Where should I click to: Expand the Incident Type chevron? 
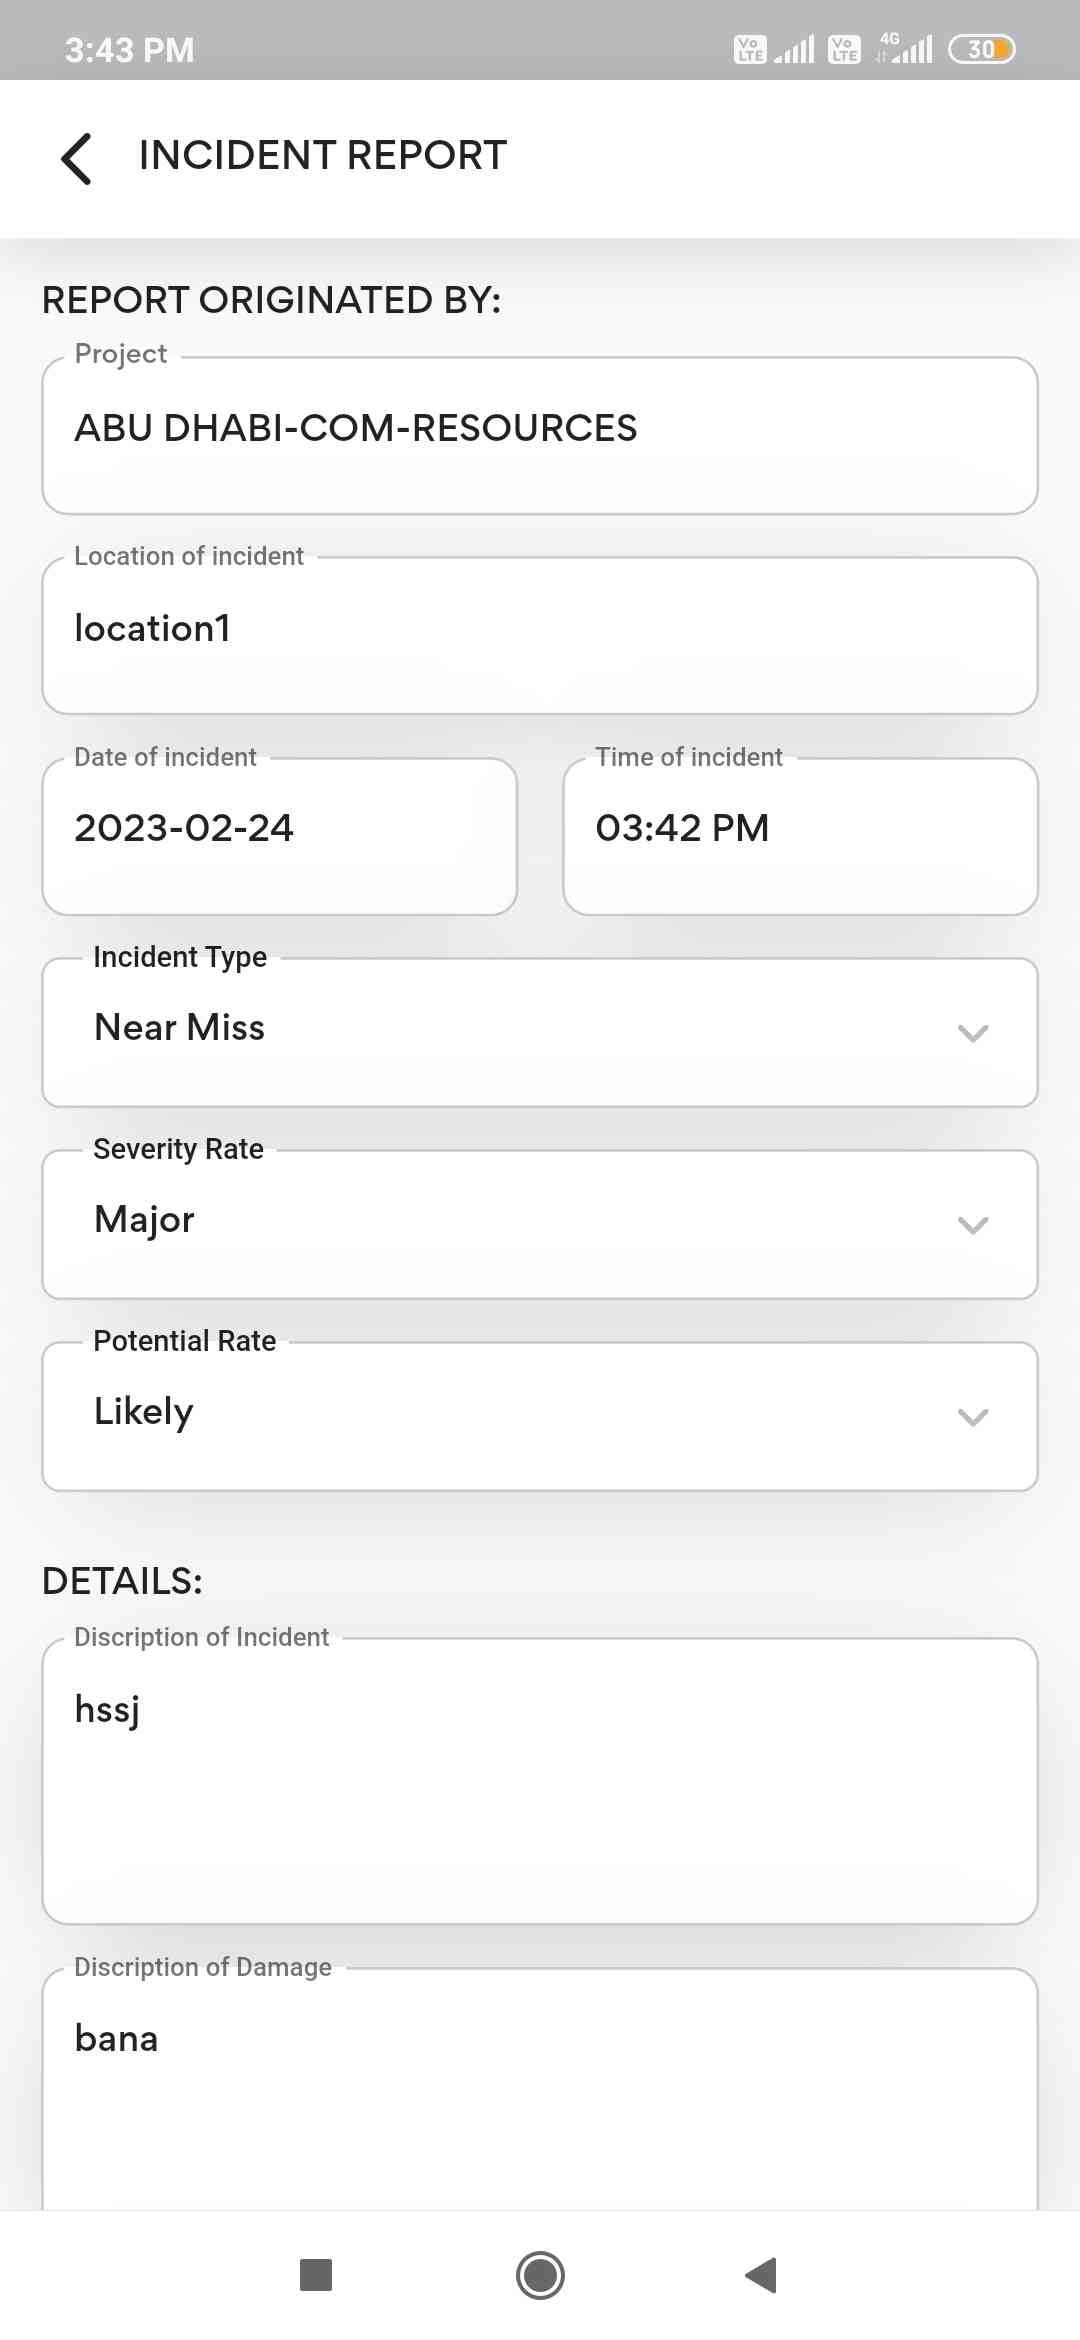click(x=972, y=1033)
